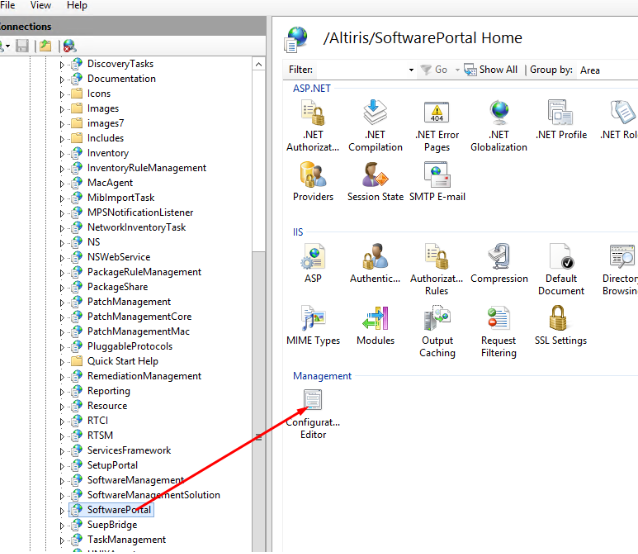Open the Output Caching feature

[437, 320]
